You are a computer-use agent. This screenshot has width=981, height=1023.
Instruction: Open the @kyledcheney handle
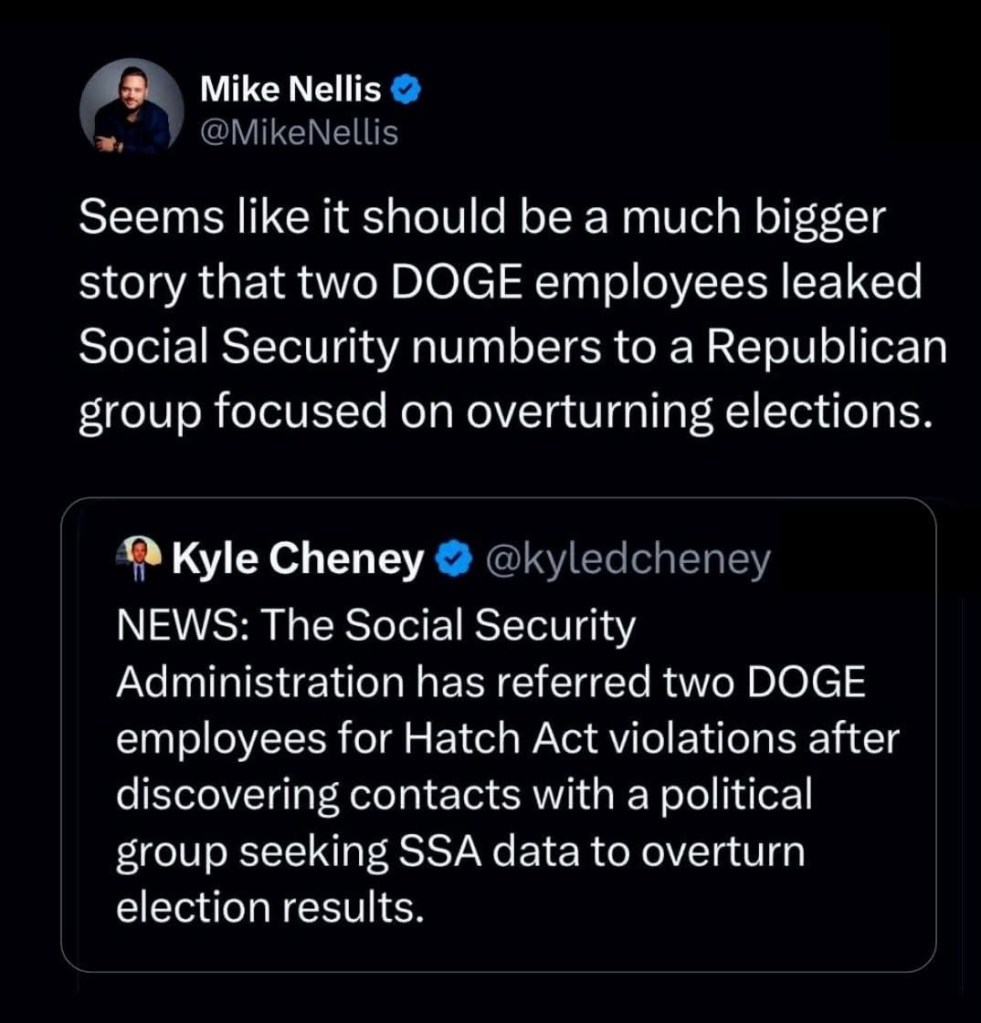(627, 561)
